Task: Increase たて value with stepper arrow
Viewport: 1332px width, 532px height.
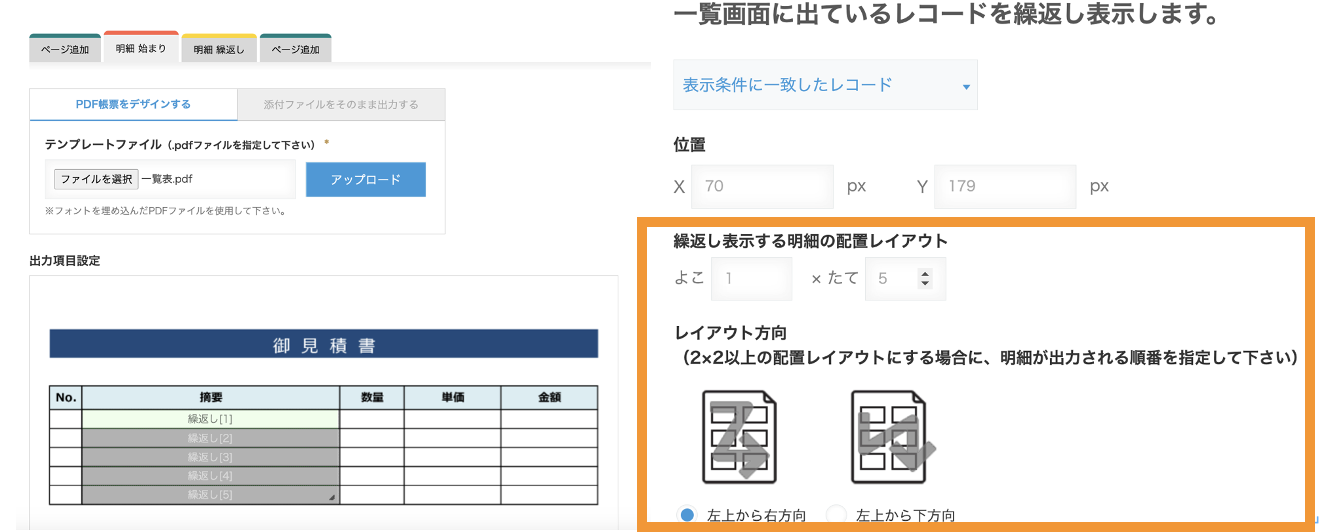Action: pos(925,273)
